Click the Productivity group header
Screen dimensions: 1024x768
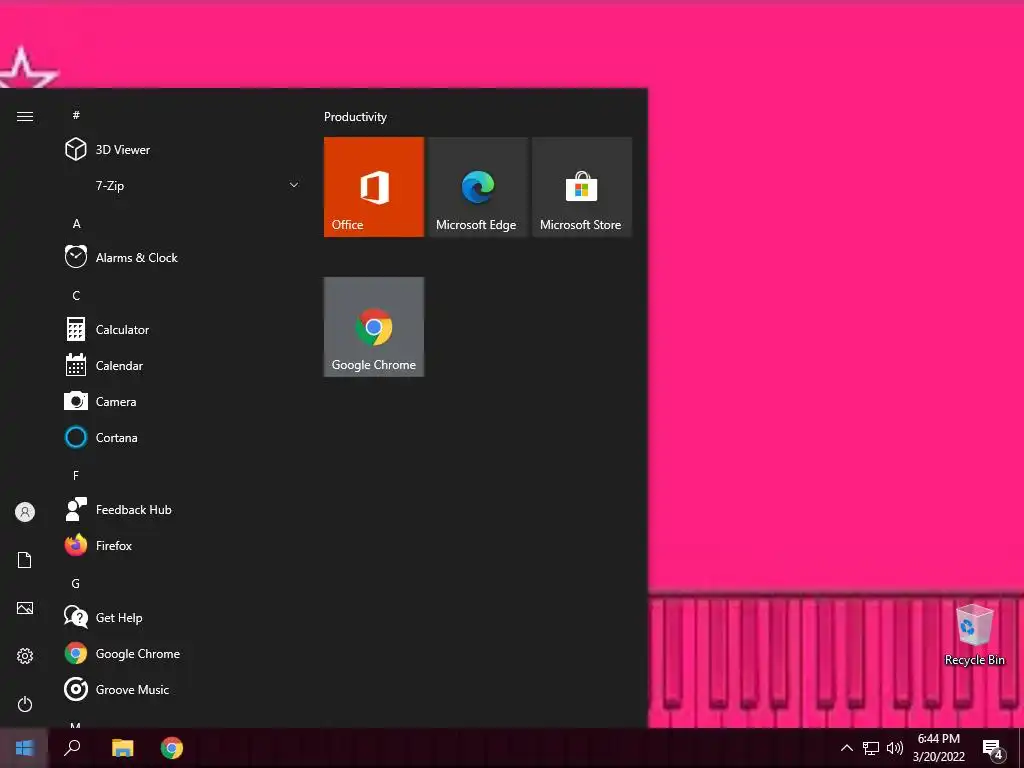355,117
